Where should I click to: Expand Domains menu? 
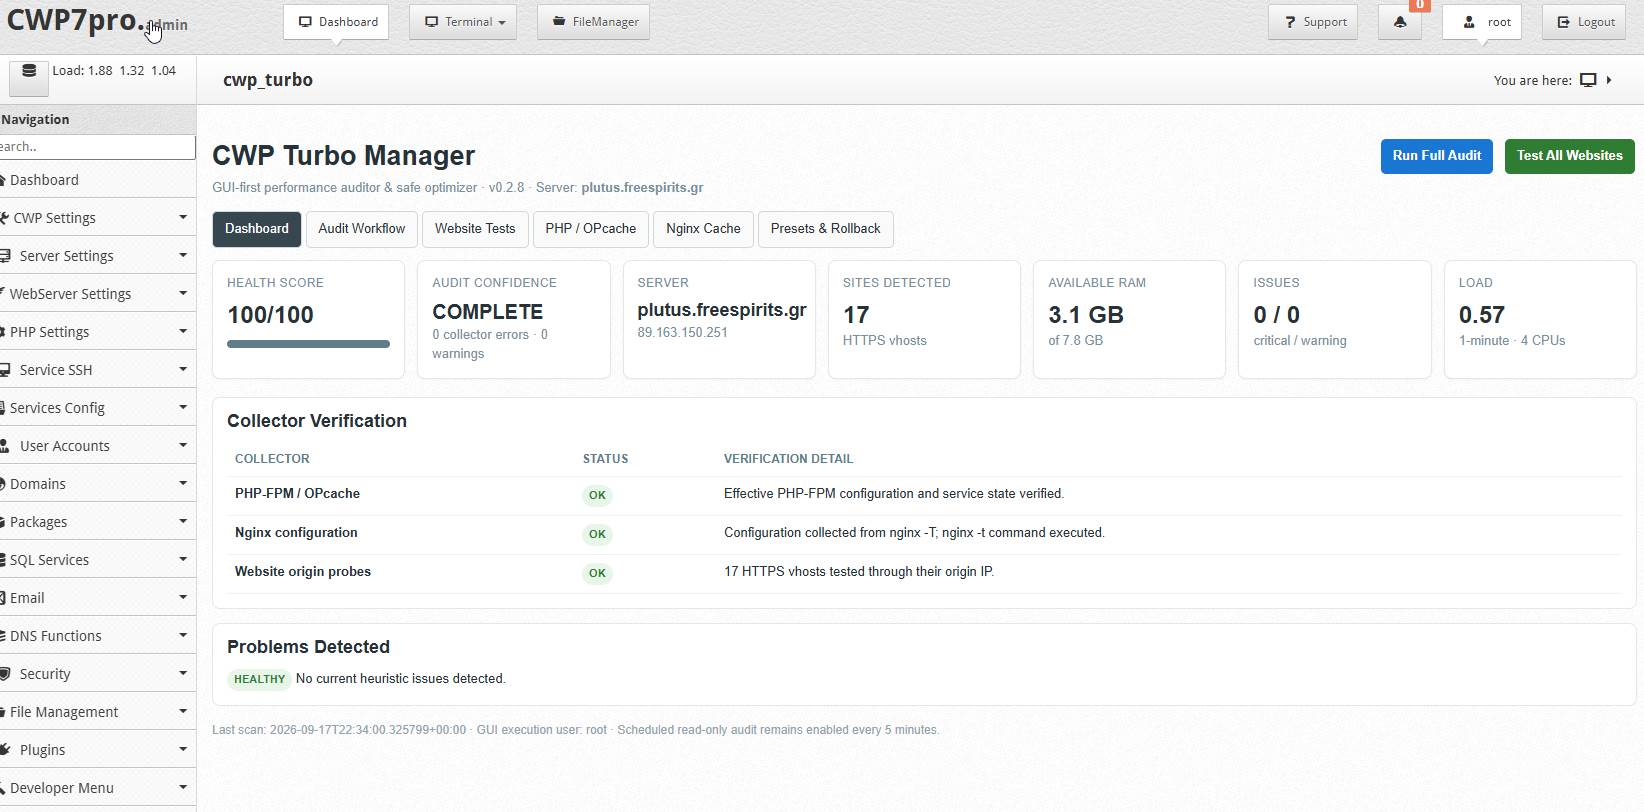[97, 484]
